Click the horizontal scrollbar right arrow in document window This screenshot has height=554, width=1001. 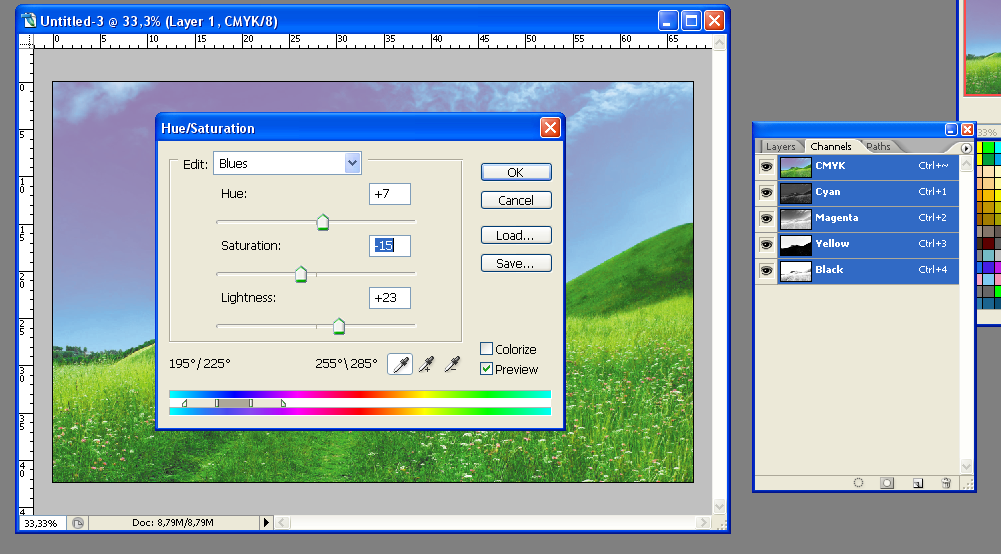coord(704,523)
